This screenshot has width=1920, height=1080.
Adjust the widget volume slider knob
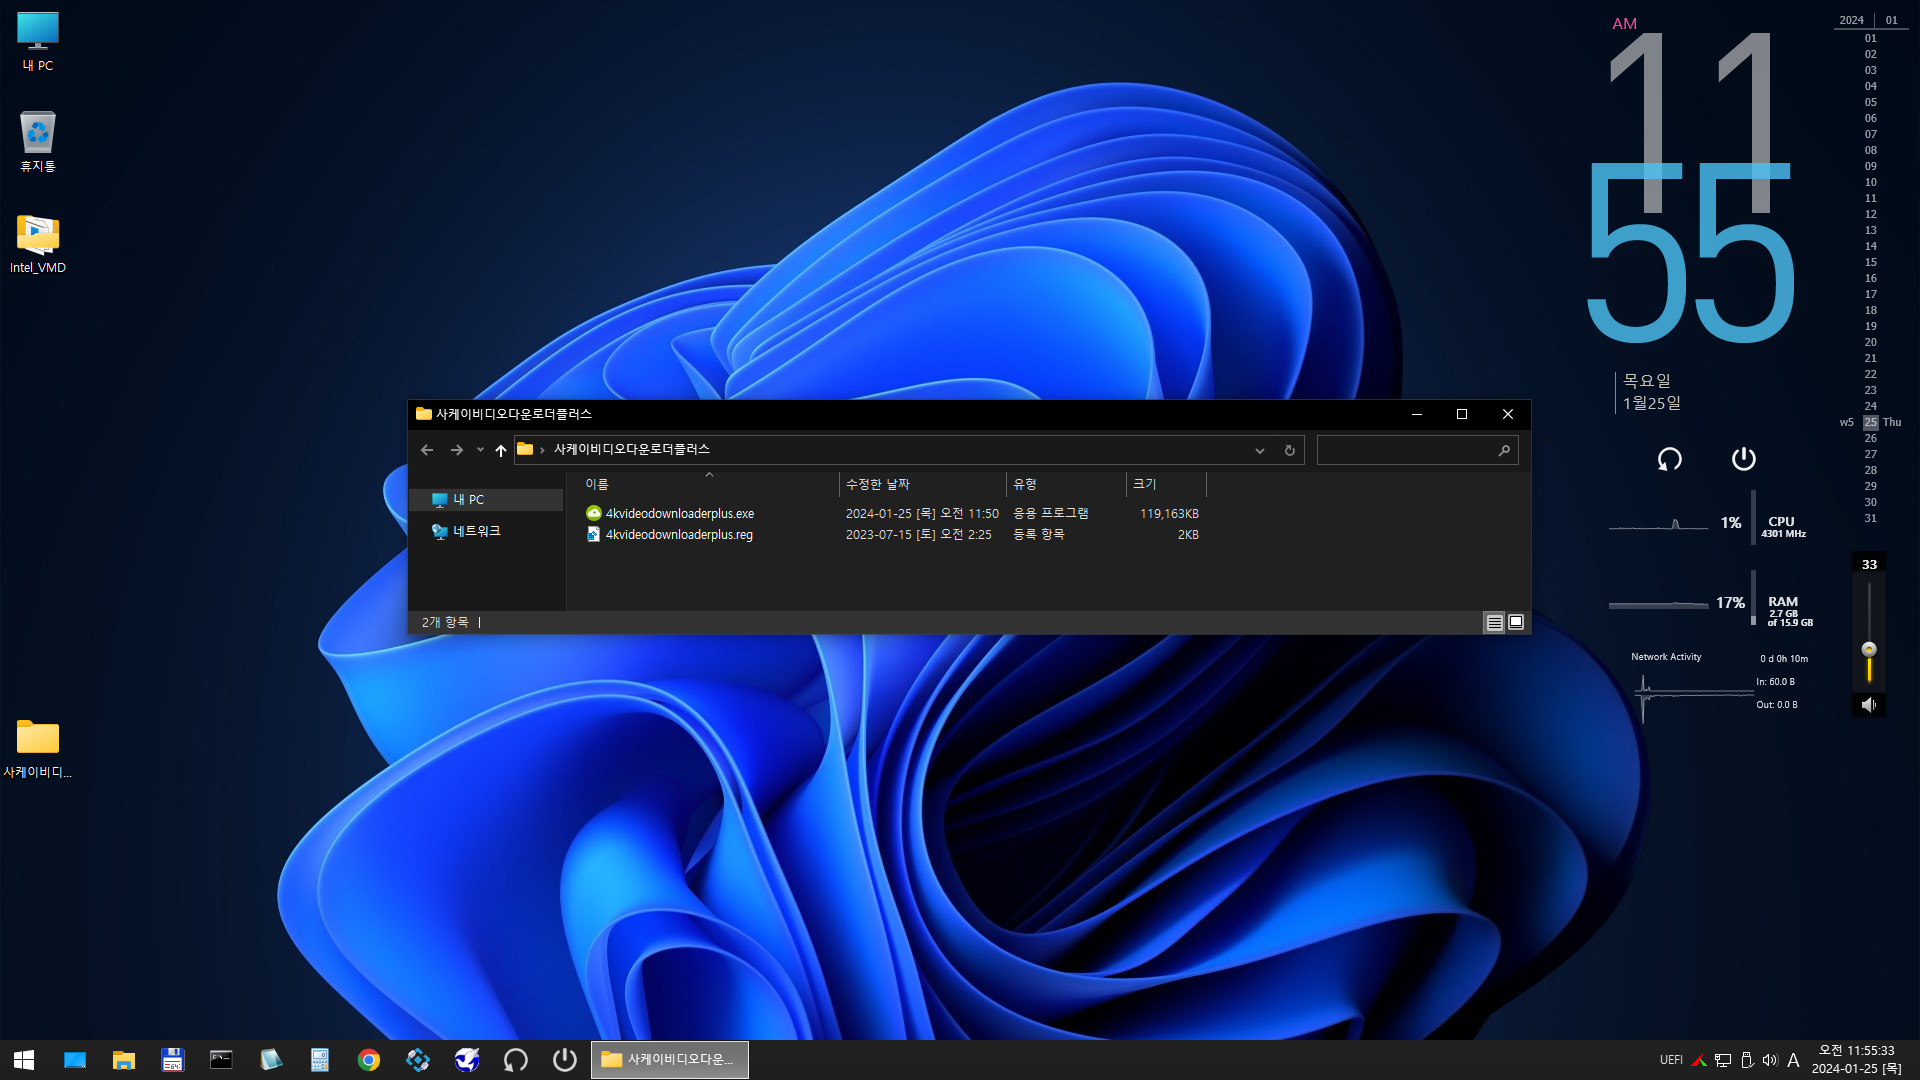tap(1869, 649)
